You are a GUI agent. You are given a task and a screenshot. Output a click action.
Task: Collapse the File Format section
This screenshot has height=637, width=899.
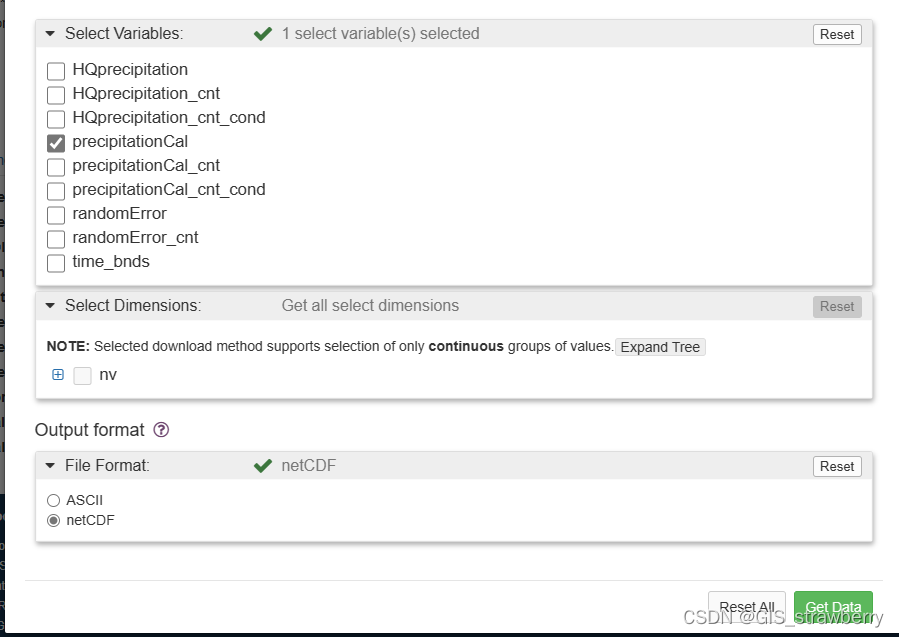[51, 466]
